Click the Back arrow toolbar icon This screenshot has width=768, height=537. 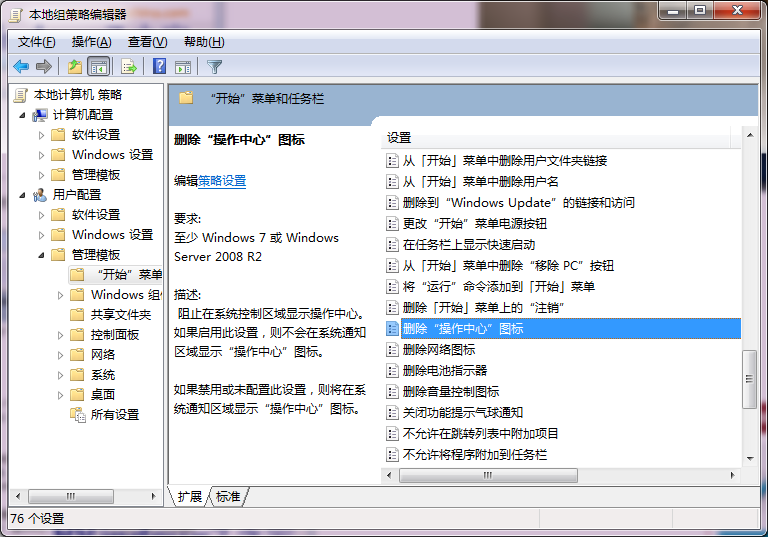click(x=20, y=67)
